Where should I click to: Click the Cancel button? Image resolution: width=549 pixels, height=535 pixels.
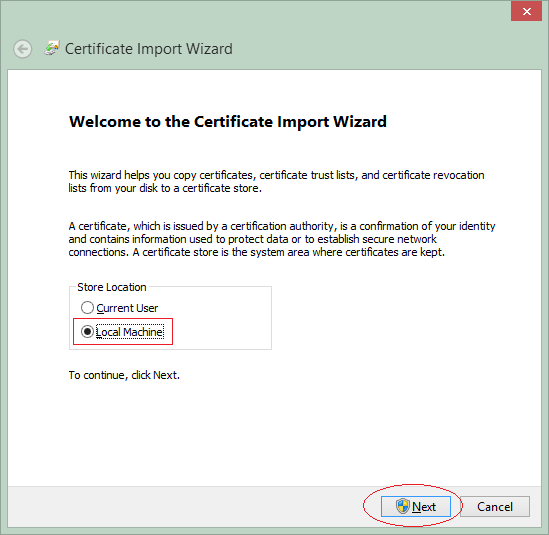(x=495, y=506)
